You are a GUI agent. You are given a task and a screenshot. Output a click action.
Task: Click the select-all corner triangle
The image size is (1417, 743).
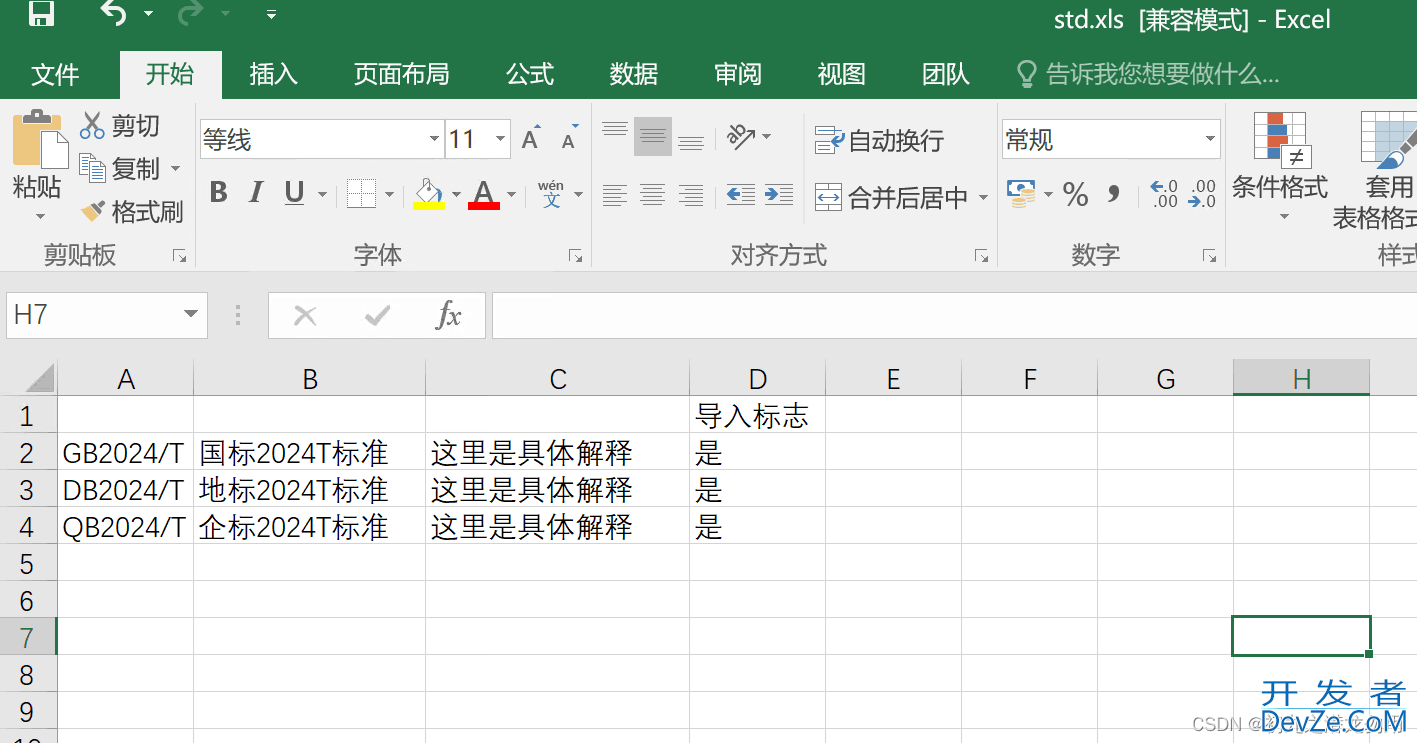click(x=39, y=378)
